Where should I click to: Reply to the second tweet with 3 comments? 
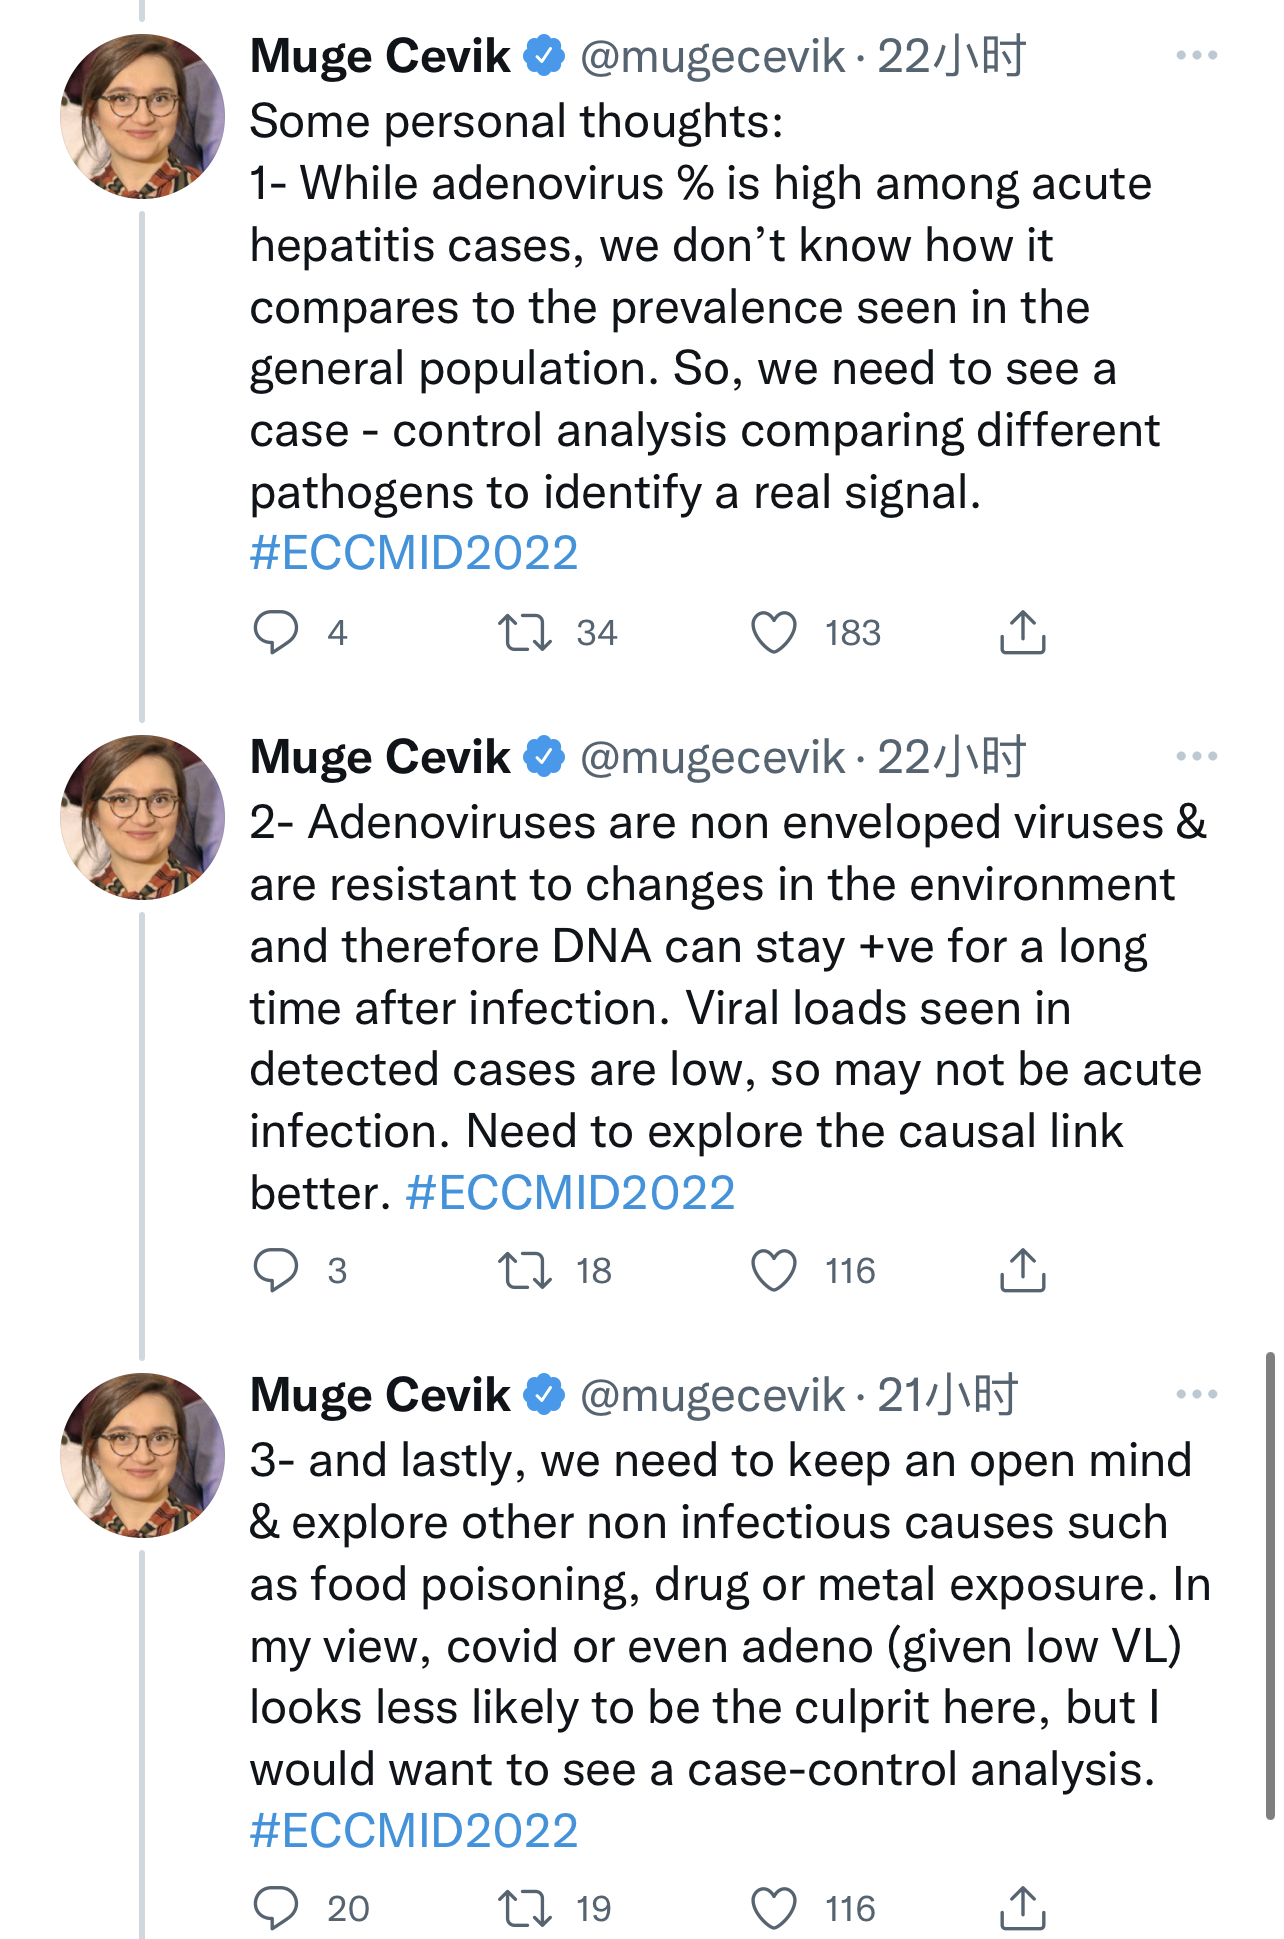click(276, 1270)
